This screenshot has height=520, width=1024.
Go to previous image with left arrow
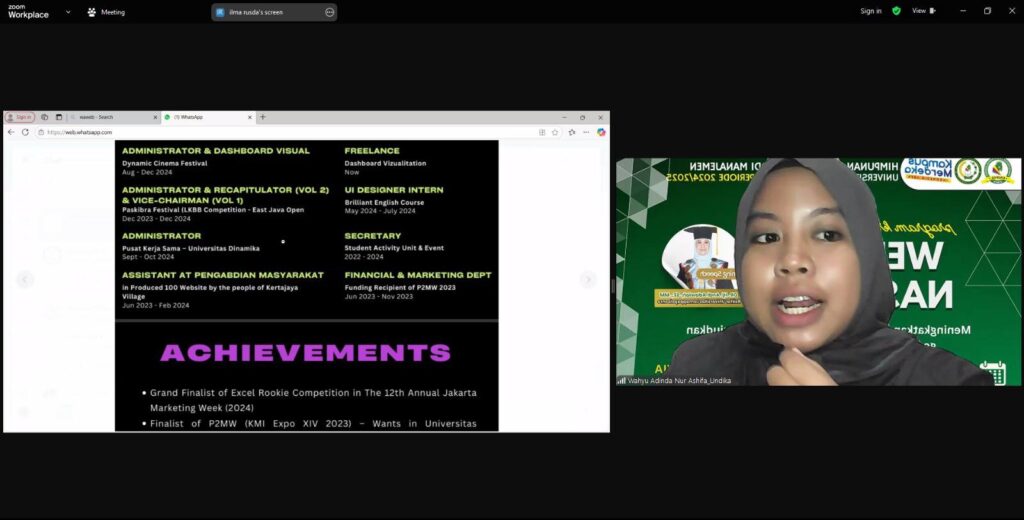click(x=25, y=279)
